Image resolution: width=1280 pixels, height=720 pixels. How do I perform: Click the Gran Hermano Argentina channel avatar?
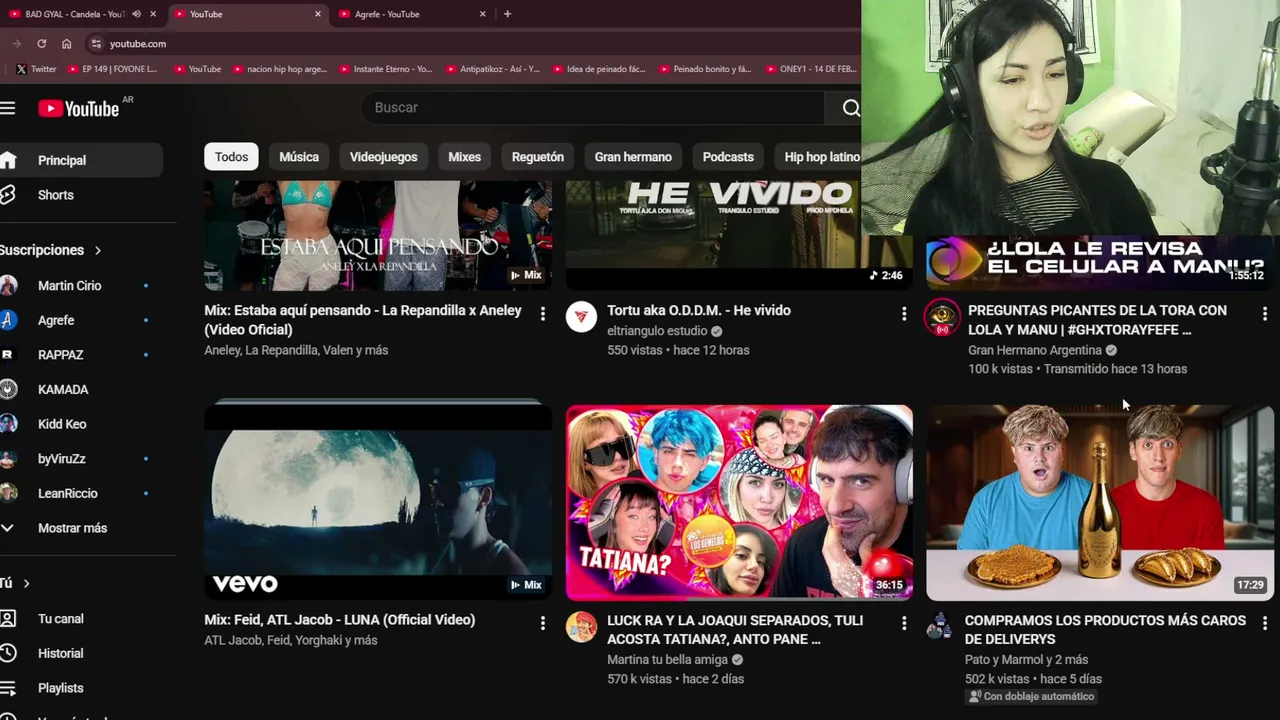[942, 317]
